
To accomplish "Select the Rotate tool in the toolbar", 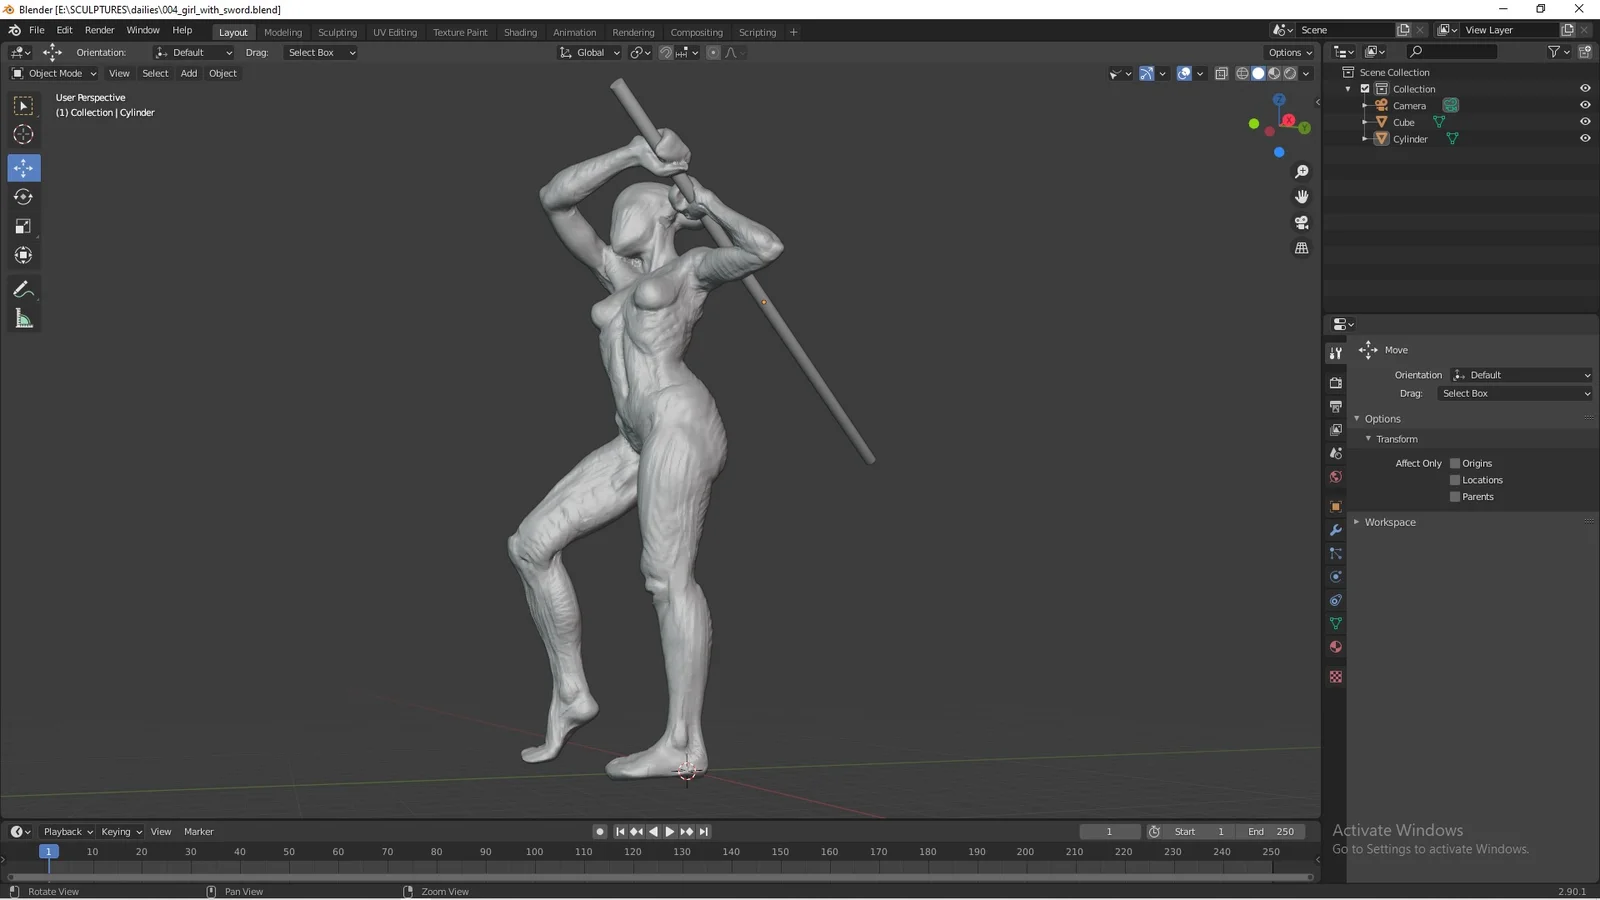I will (x=23, y=197).
